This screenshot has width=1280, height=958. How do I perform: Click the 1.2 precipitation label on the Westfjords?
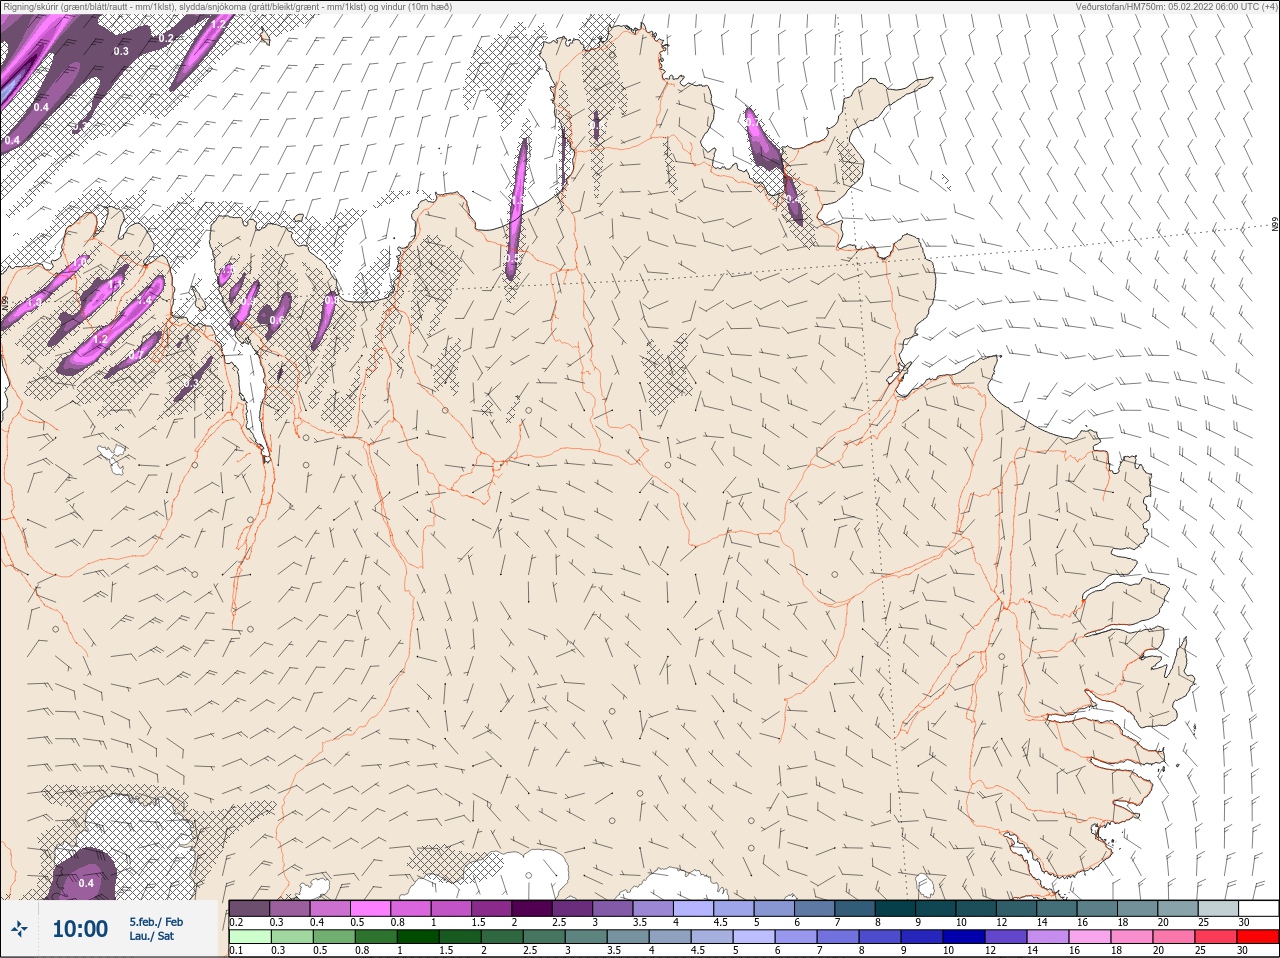pyautogui.click(x=100, y=339)
